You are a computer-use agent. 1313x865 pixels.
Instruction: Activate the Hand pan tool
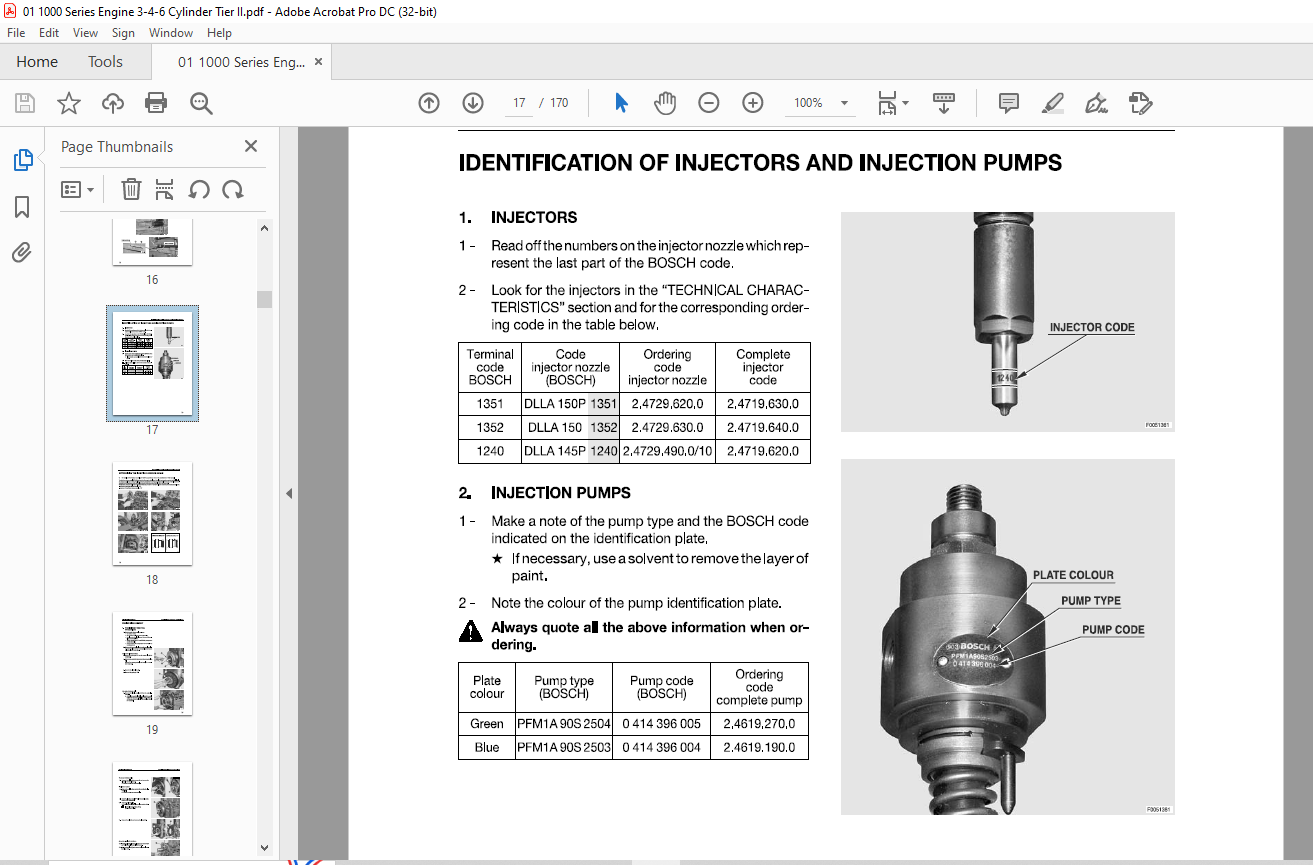point(665,103)
